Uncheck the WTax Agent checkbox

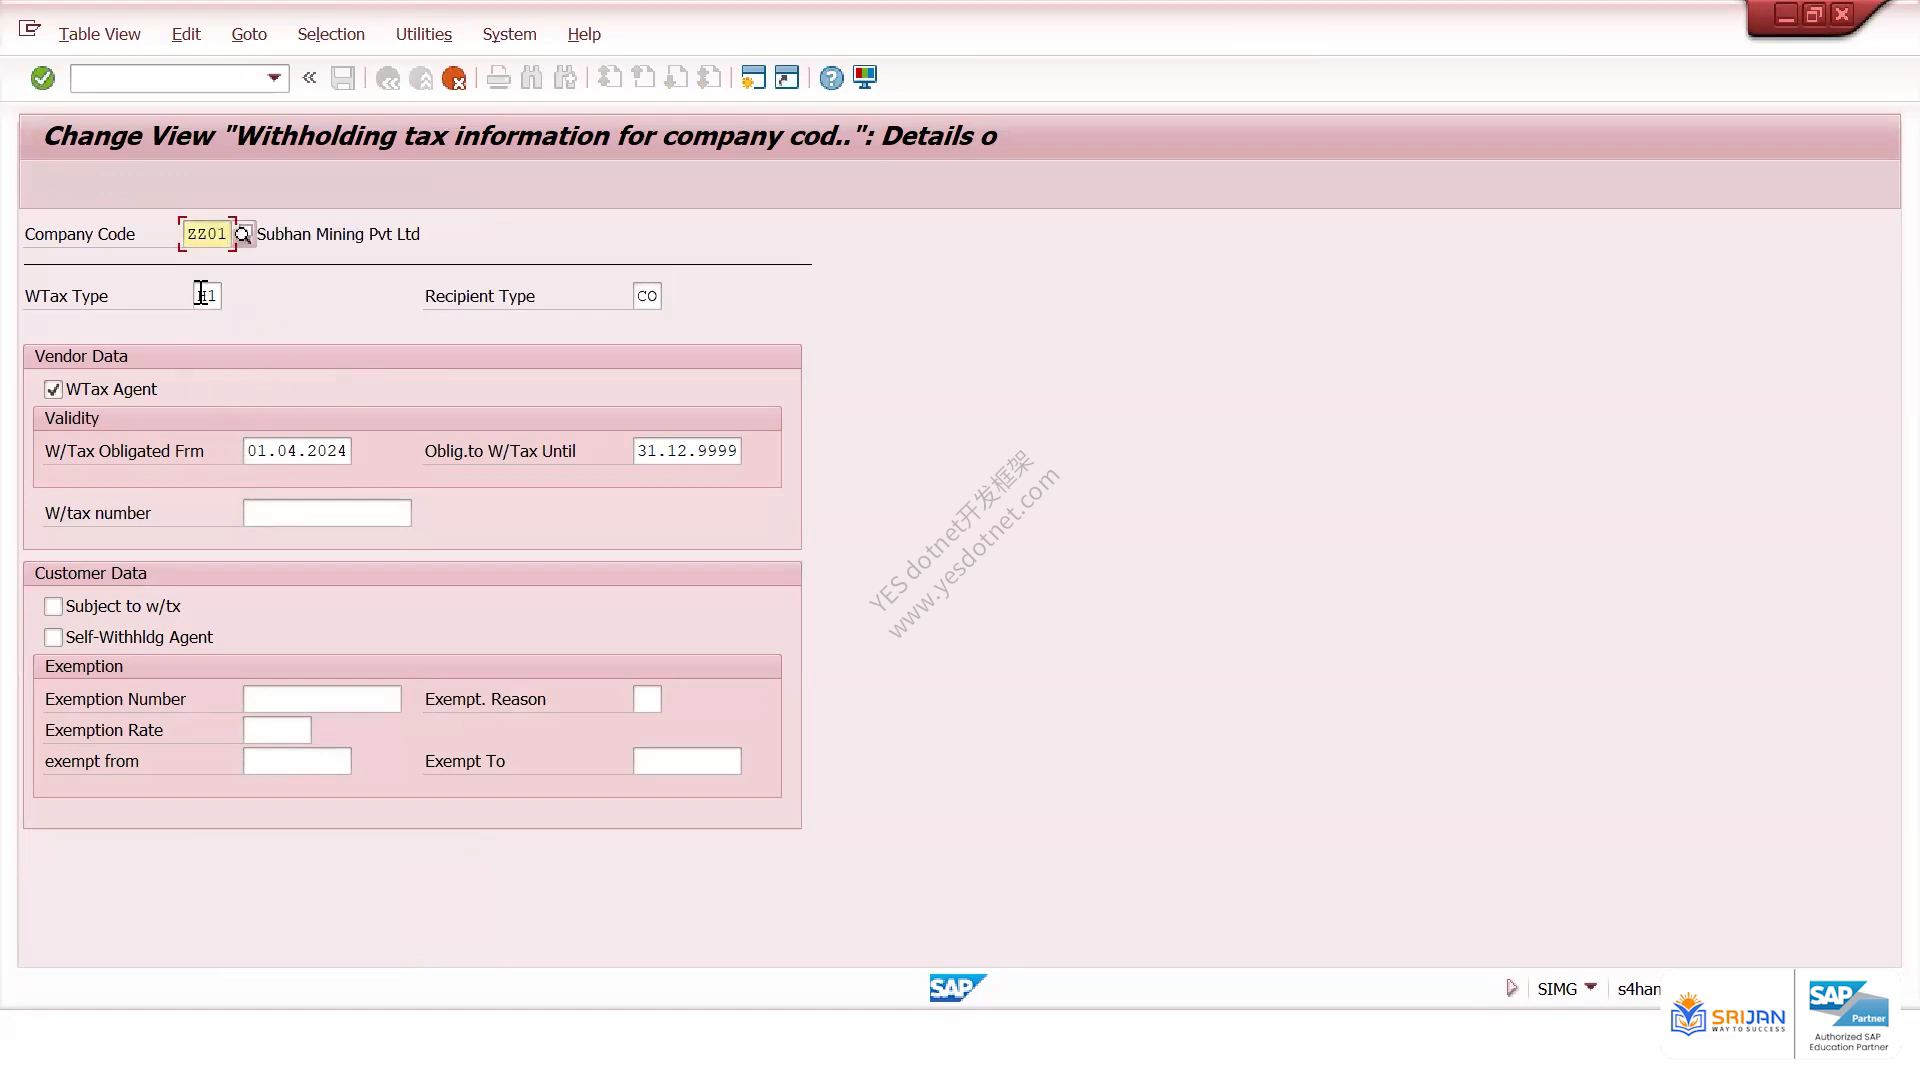tap(54, 390)
